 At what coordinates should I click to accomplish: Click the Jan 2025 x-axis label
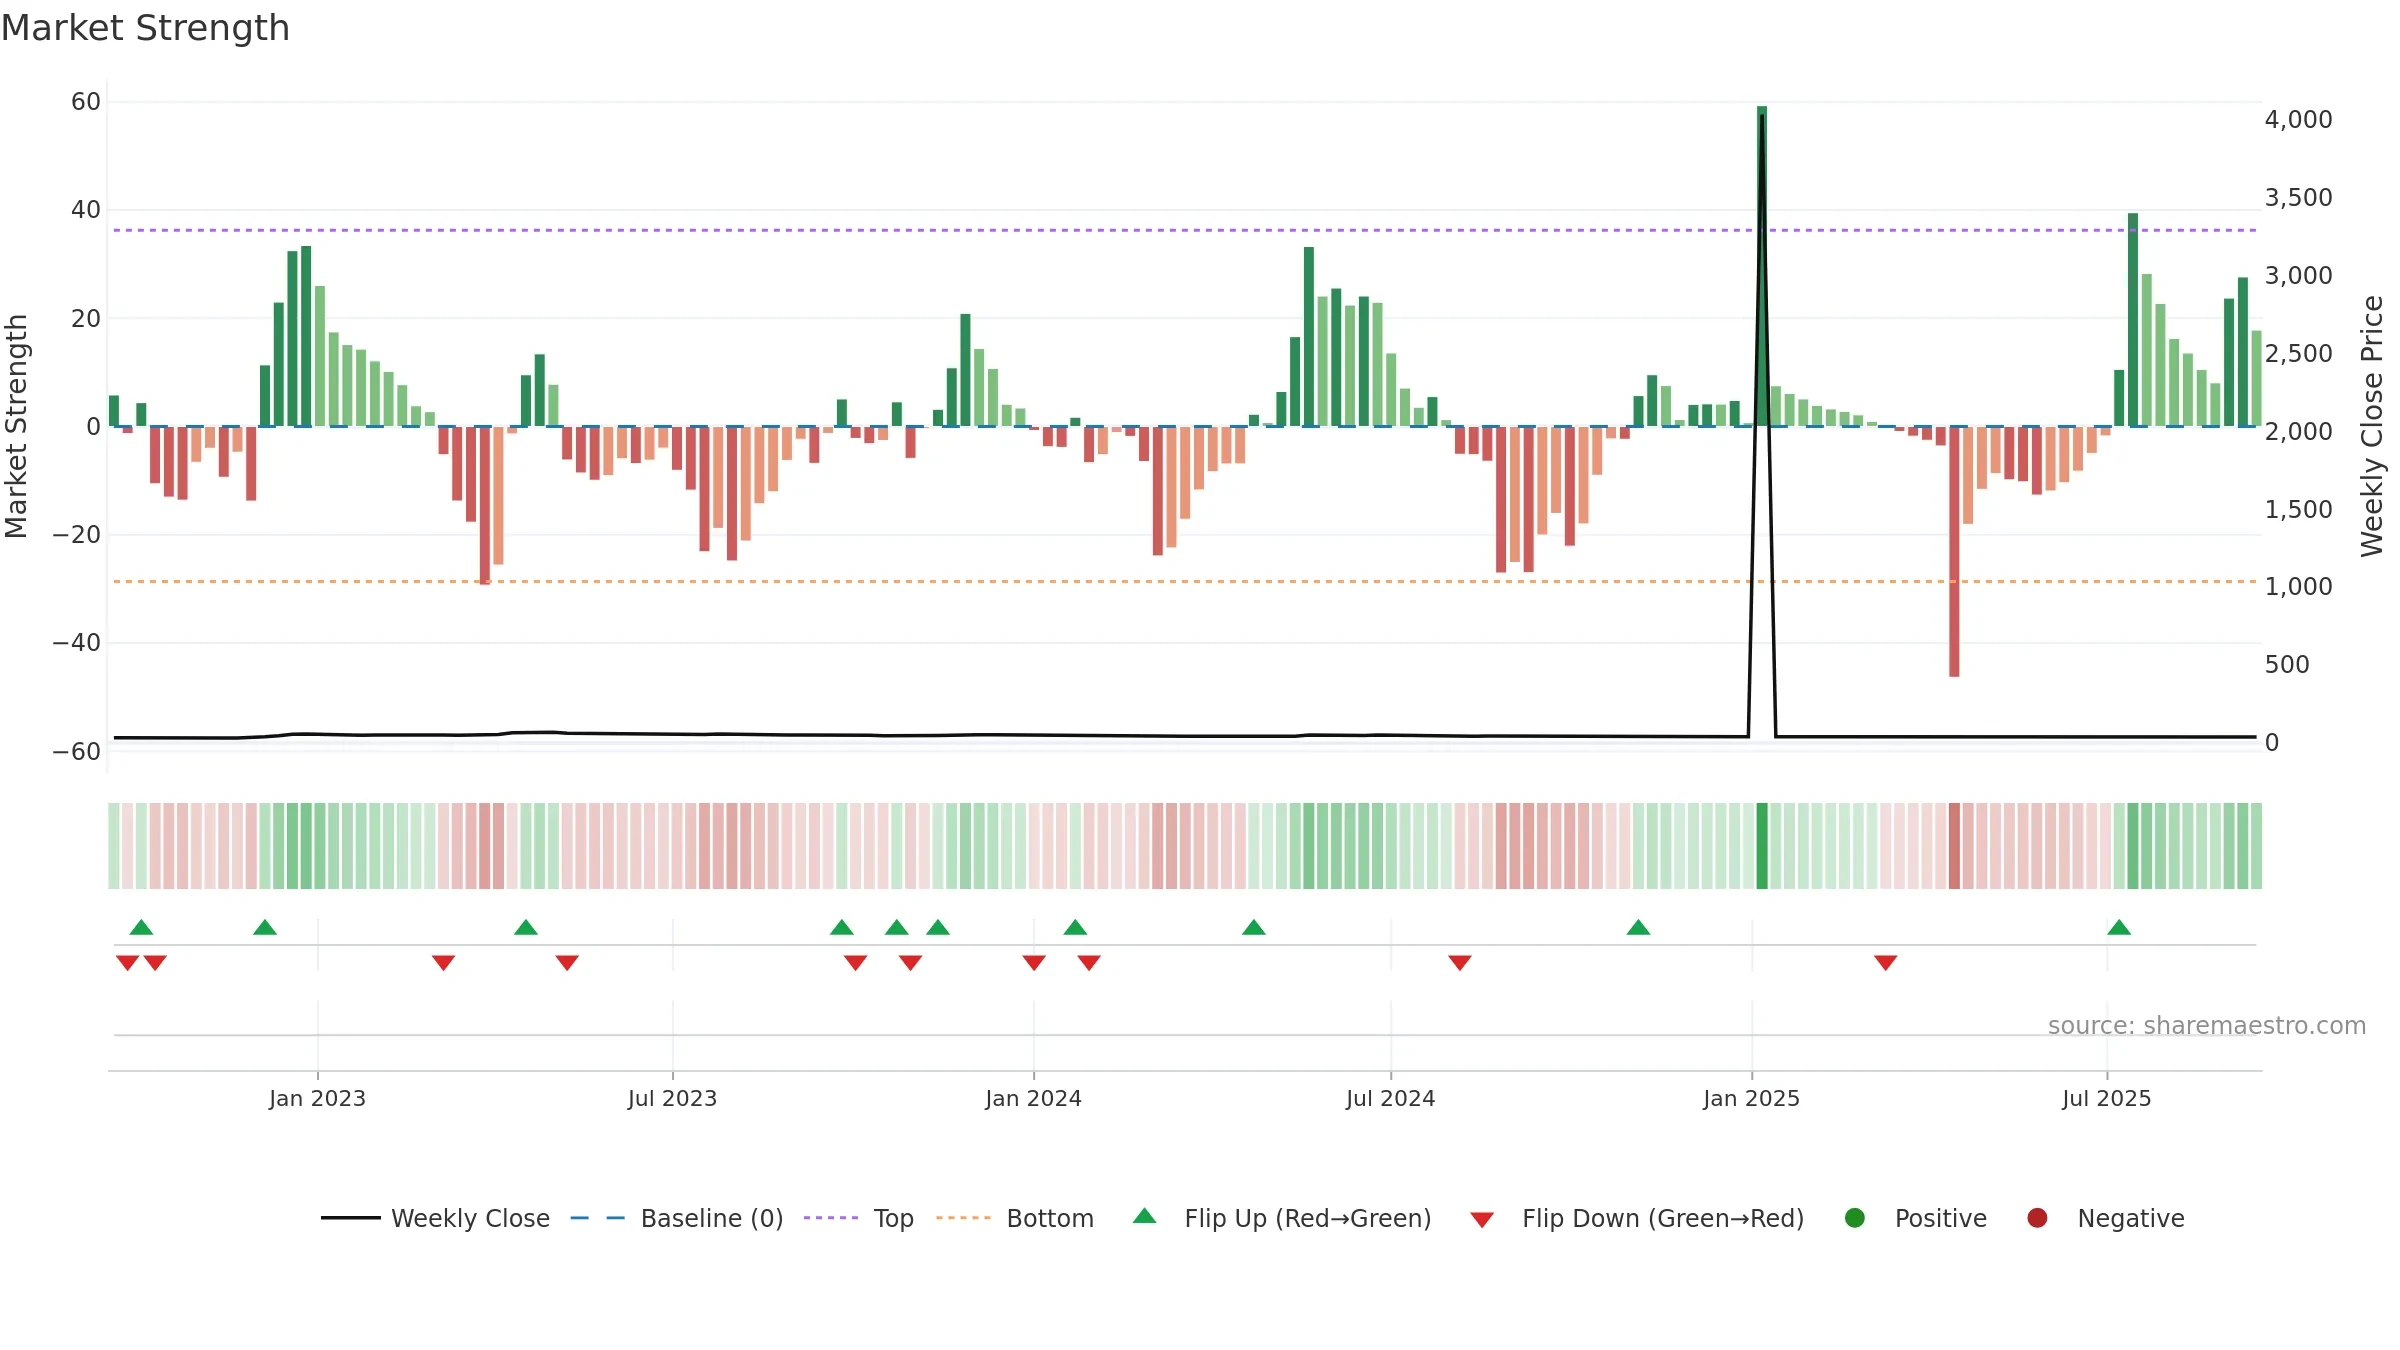[1751, 1098]
